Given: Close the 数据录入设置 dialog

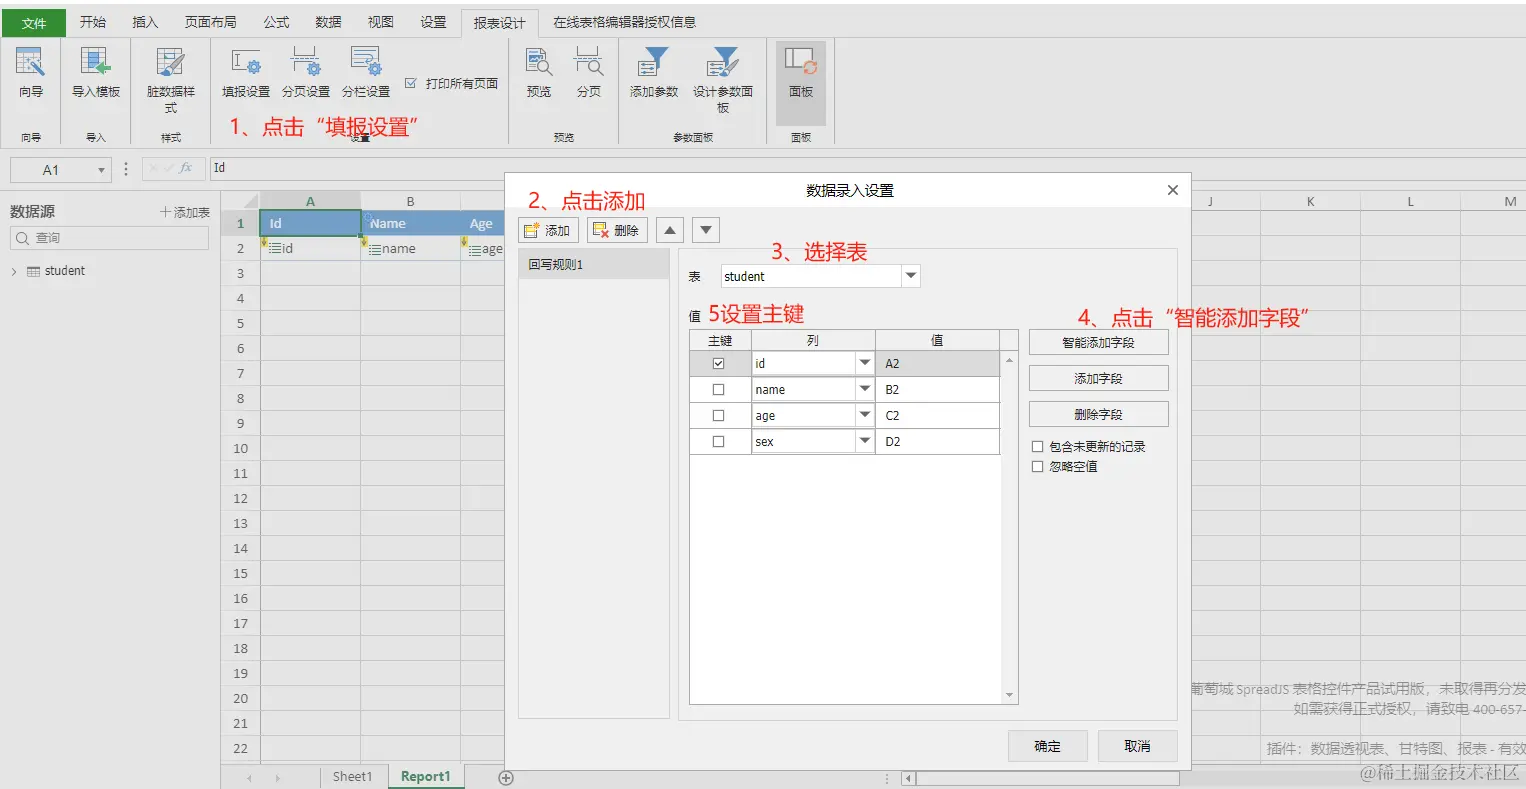Looking at the screenshot, I should [x=1173, y=190].
